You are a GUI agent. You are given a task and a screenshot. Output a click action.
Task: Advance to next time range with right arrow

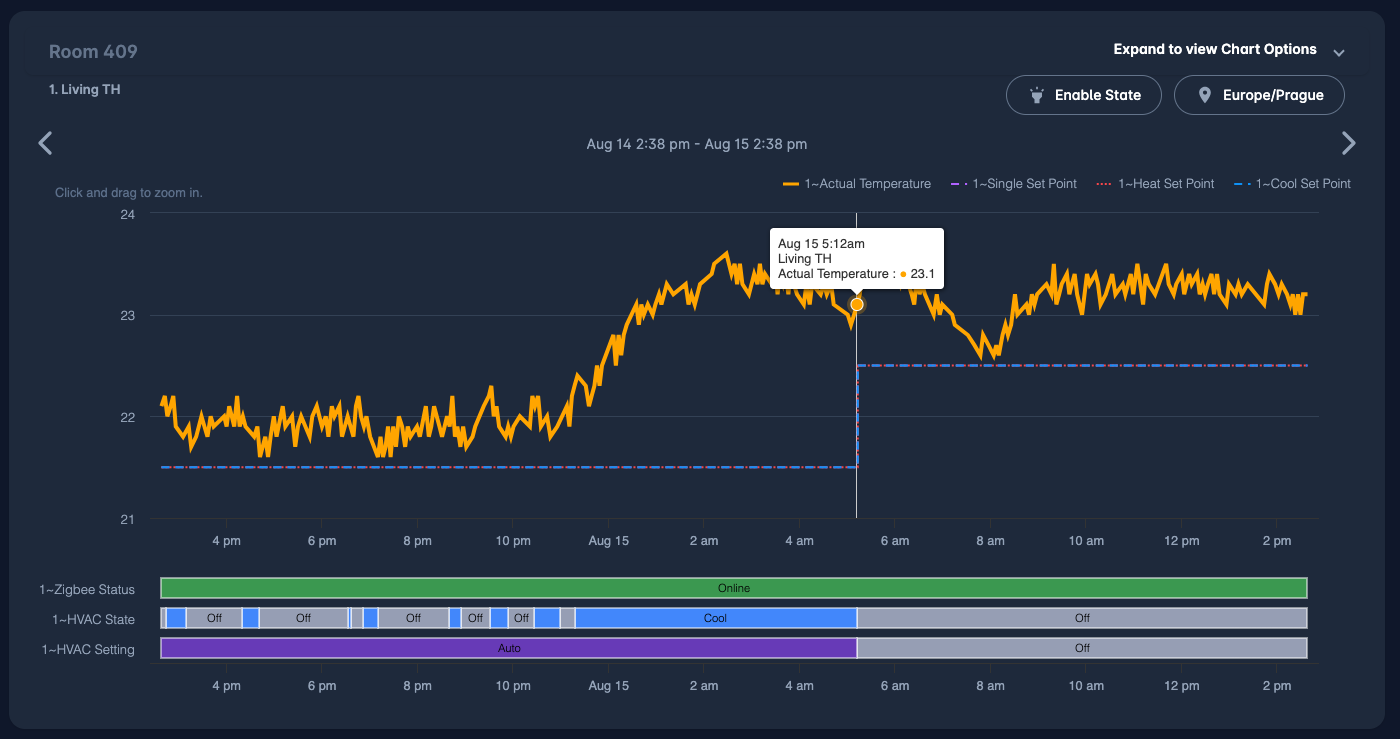[x=1348, y=144]
